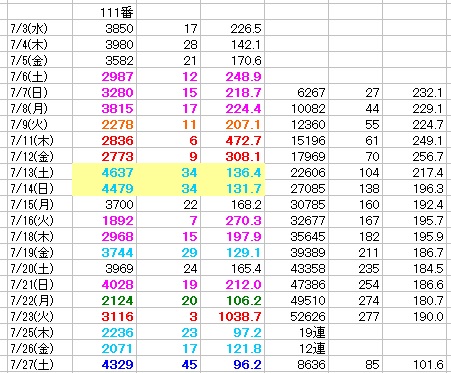Select the cell with value 3850

pyautogui.click(x=104, y=29)
